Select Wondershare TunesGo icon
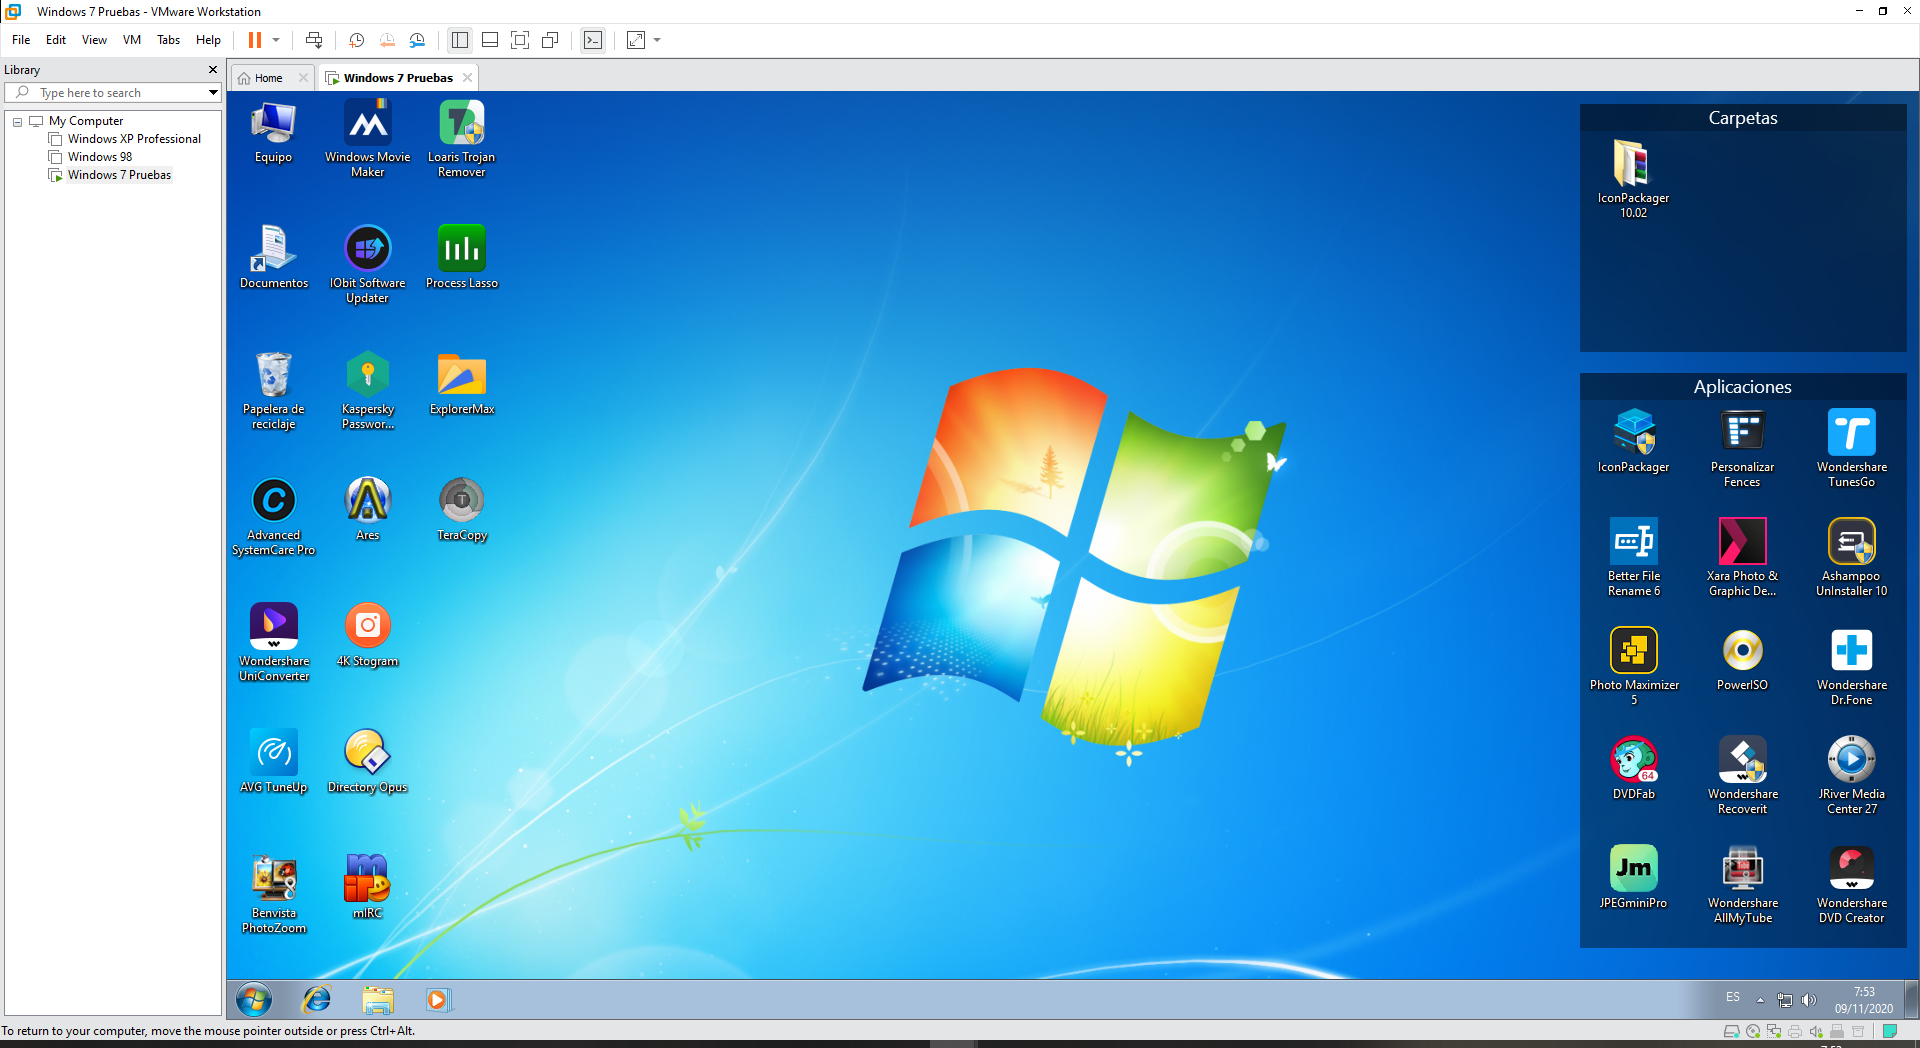The image size is (1920, 1048). pos(1851,449)
